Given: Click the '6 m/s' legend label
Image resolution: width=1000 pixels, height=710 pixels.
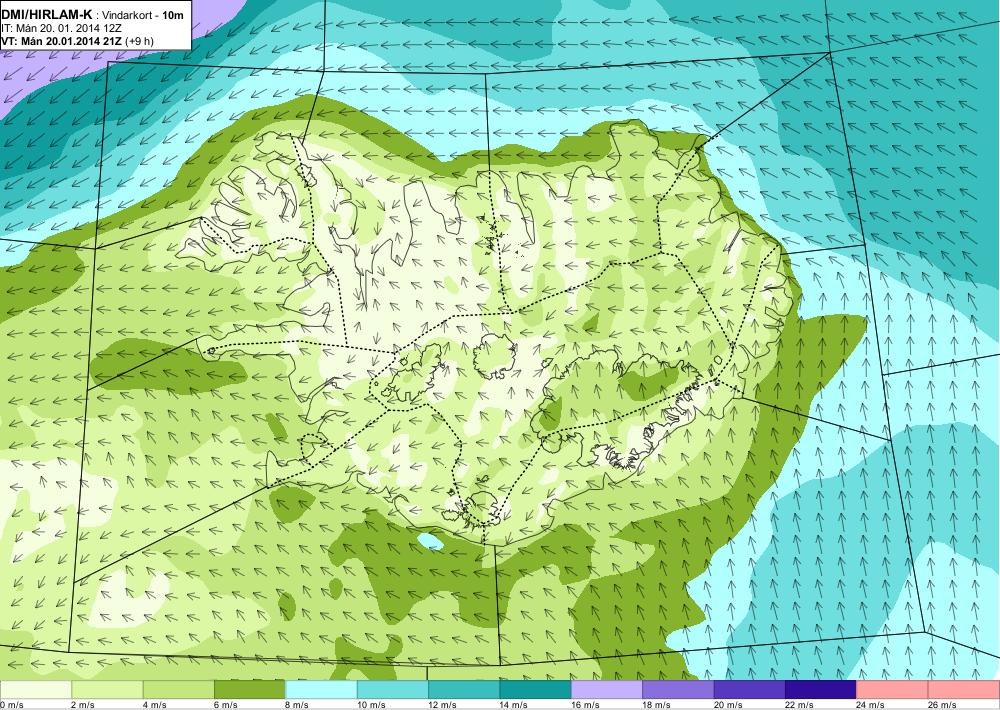Looking at the screenshot, I should click(226, 705).
